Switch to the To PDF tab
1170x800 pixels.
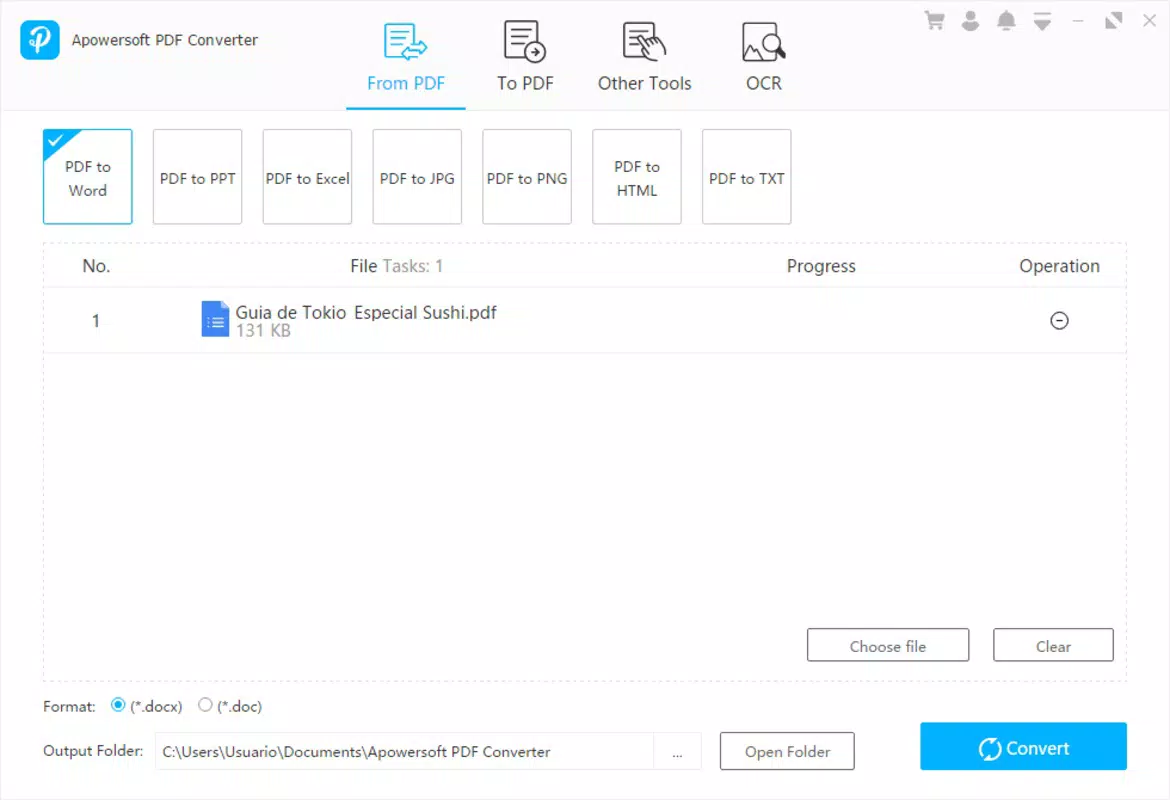525,57
